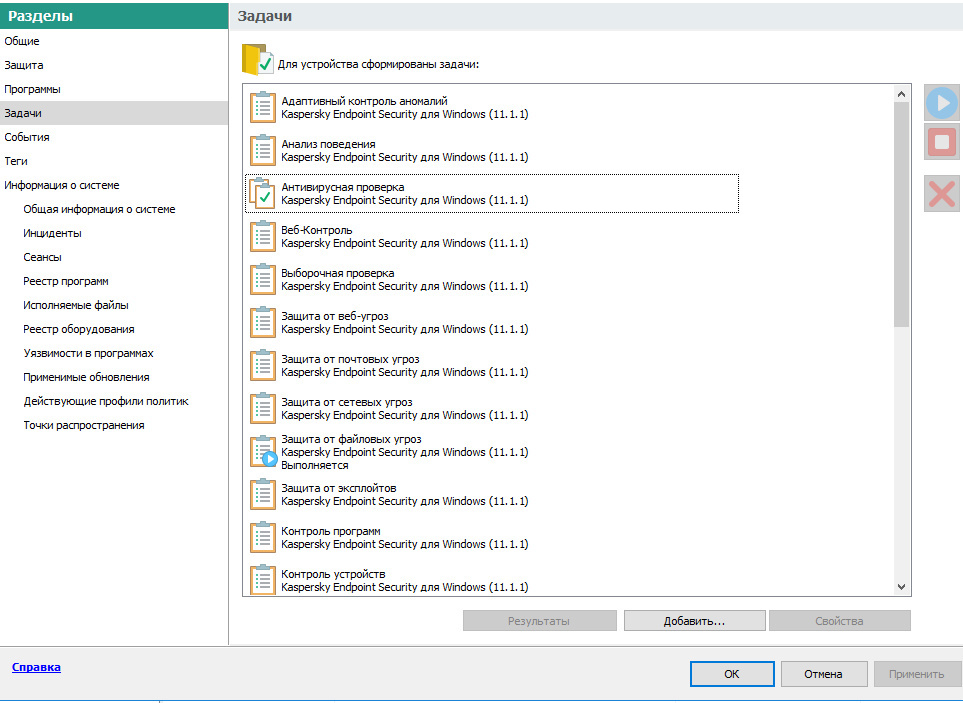Click the Свойства button
Image resolution: width=963 pixels, height=703 pixels.
coord(840,621)
